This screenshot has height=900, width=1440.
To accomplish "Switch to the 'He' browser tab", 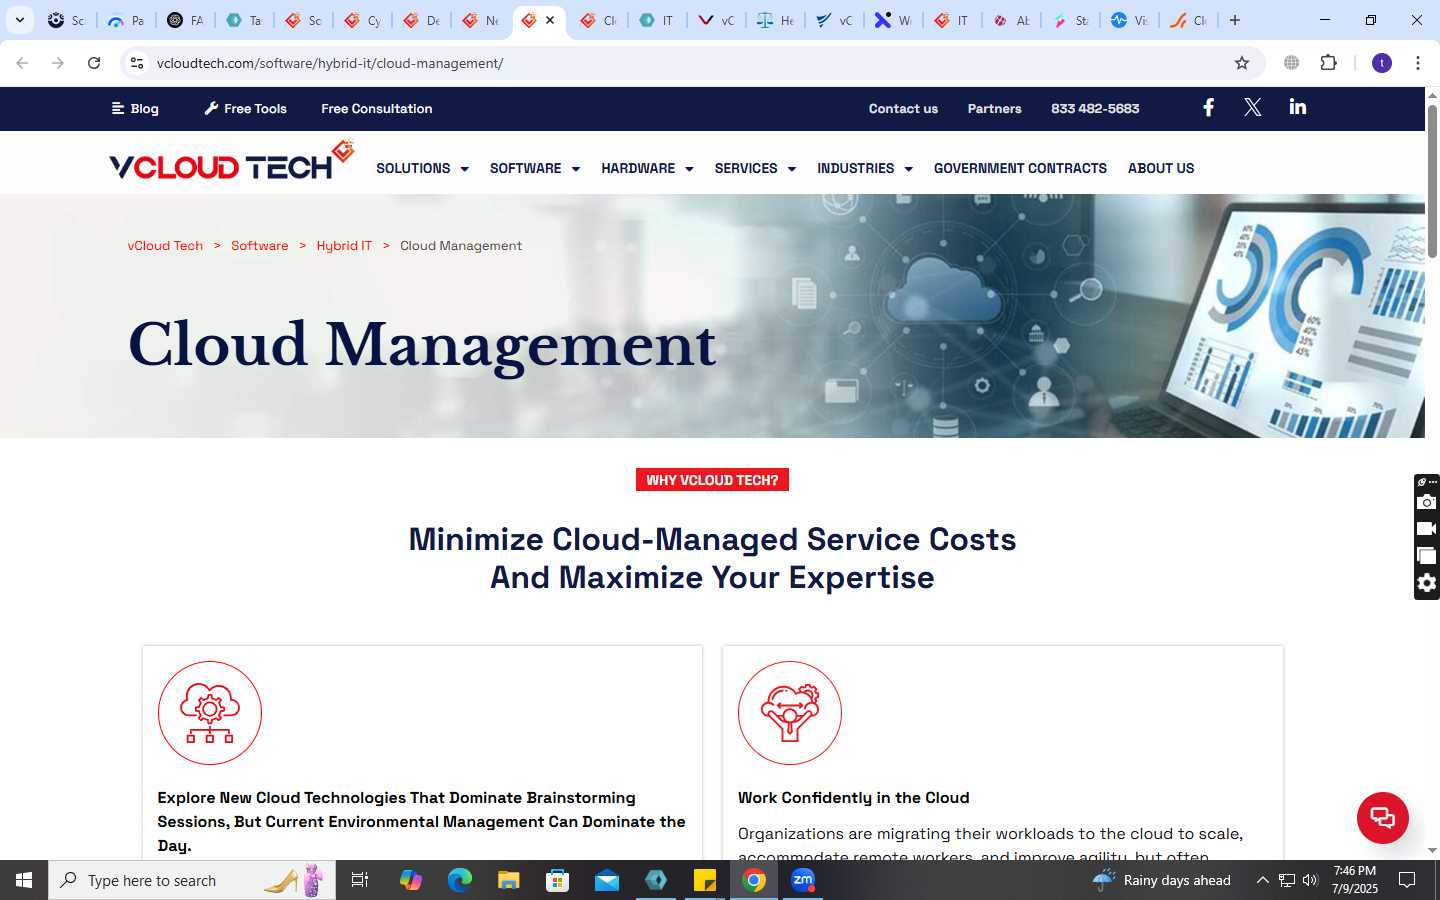I will click(x=775, y=20).
